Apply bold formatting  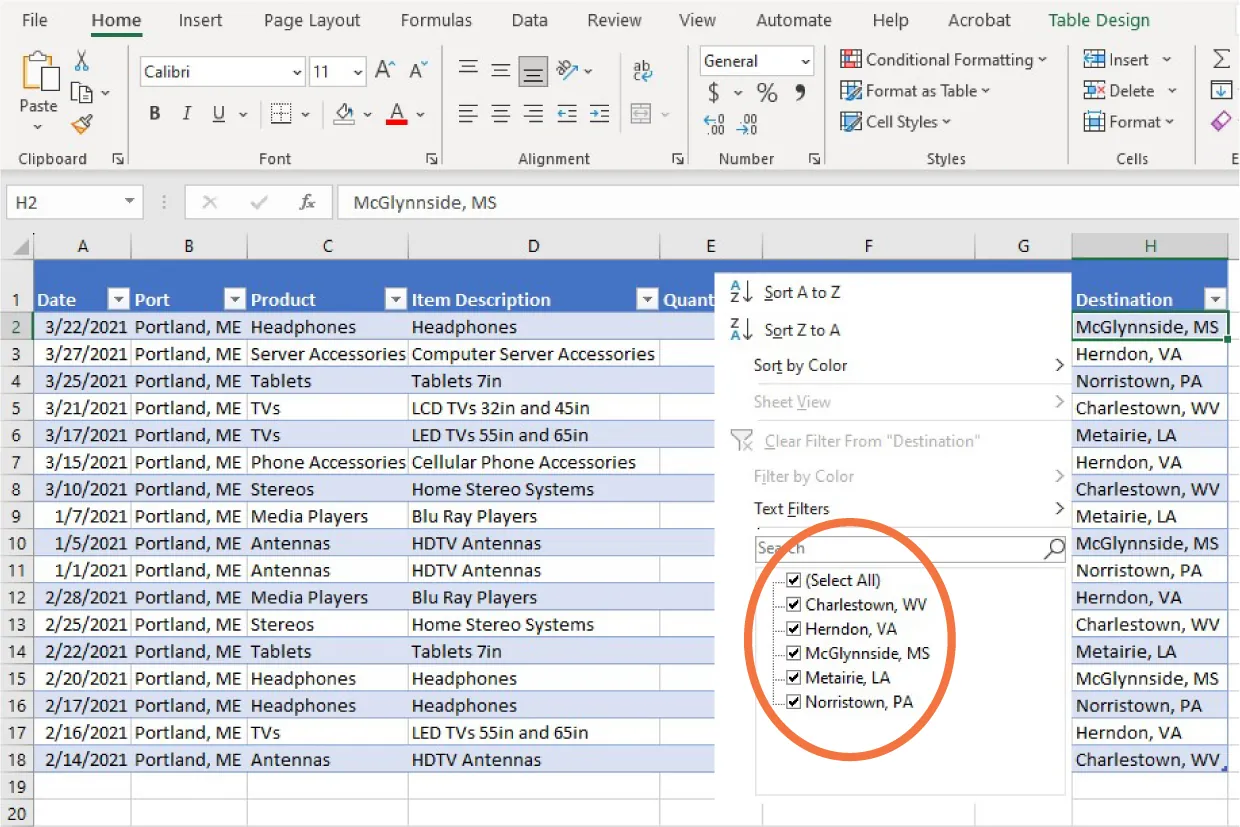click(154, 113)
